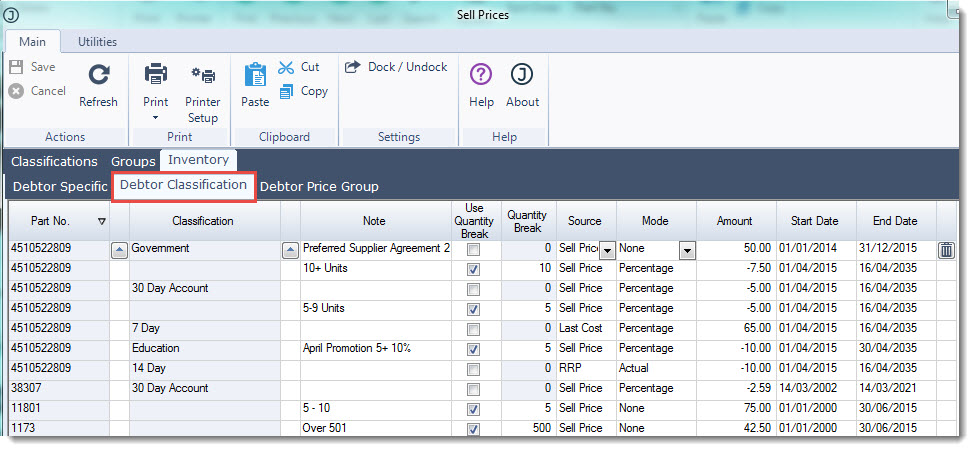Click the 7 Day classification cell

(205, 329)
